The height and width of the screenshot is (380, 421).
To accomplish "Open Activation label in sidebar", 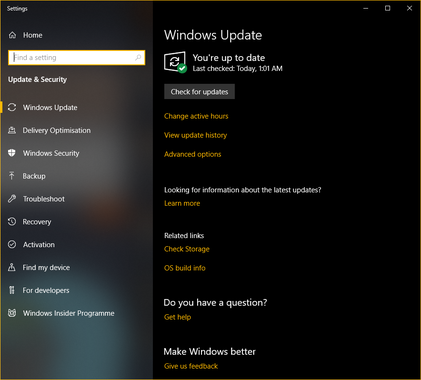I will tap(39, 244).
